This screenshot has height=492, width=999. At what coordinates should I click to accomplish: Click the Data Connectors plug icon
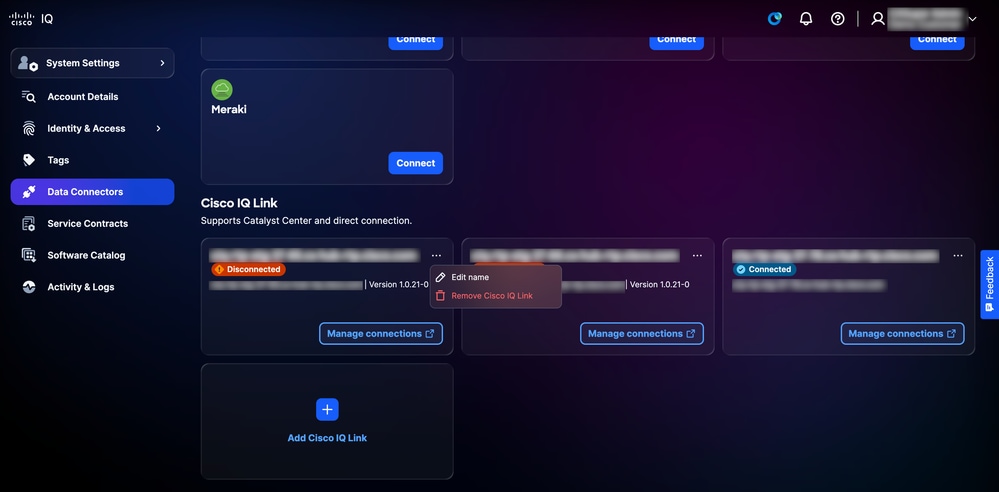29,192
